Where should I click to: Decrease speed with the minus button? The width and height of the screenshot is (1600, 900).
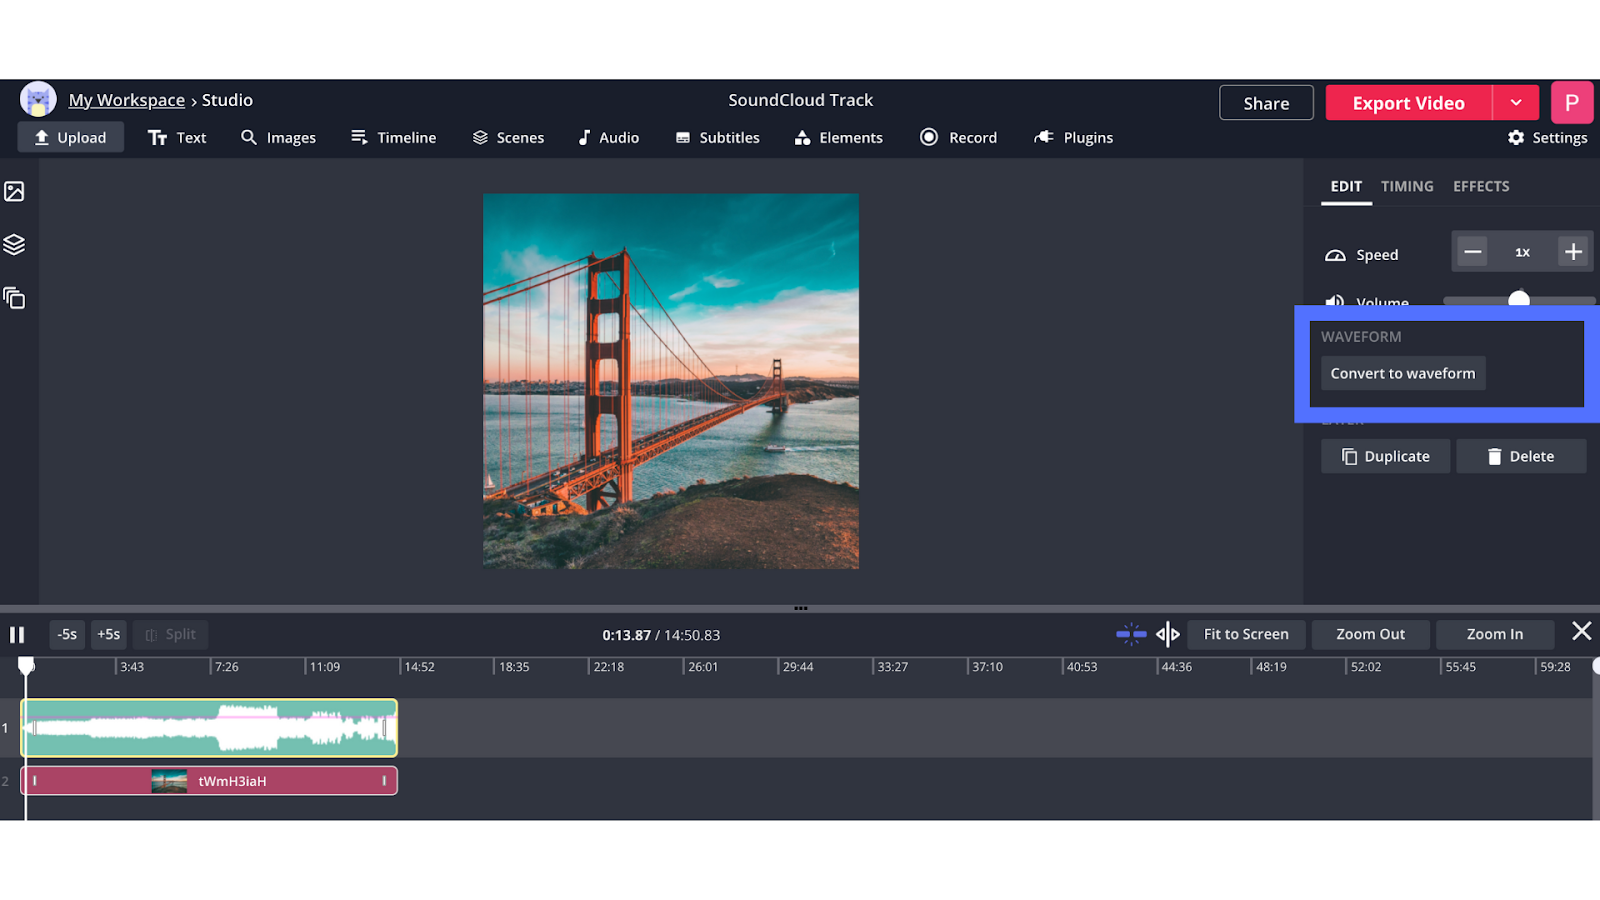[1472, 252]
